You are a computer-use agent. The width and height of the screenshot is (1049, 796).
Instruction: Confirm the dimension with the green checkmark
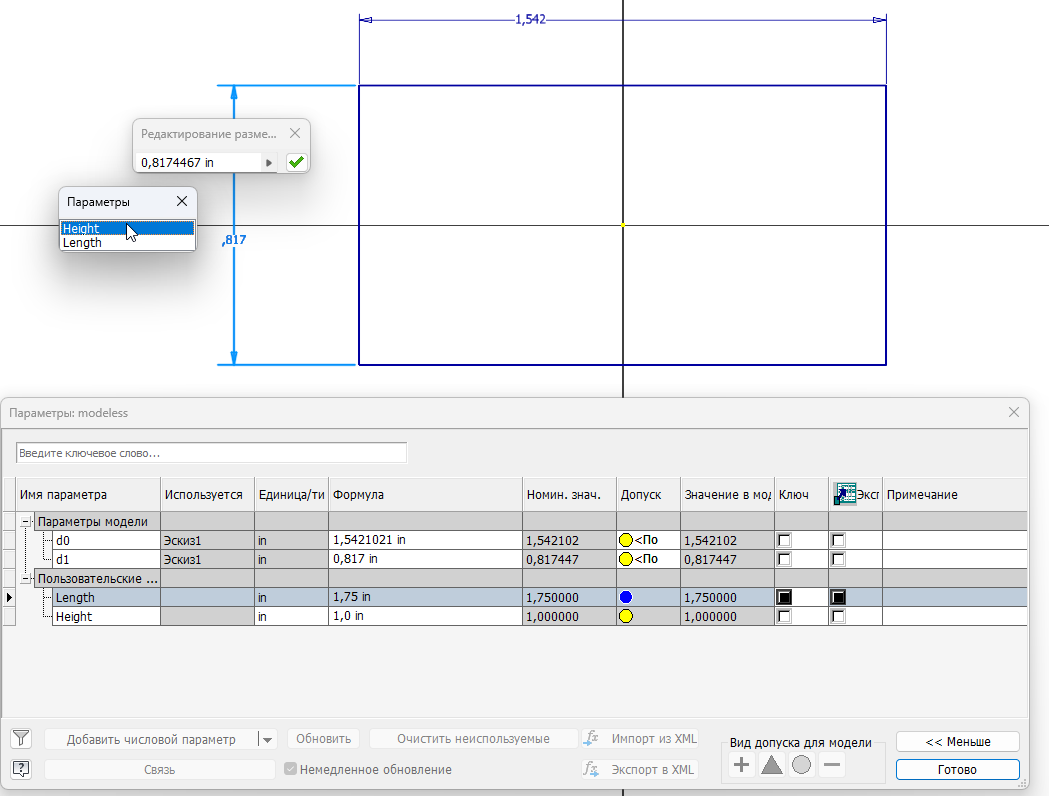click(x=296, y=162)
